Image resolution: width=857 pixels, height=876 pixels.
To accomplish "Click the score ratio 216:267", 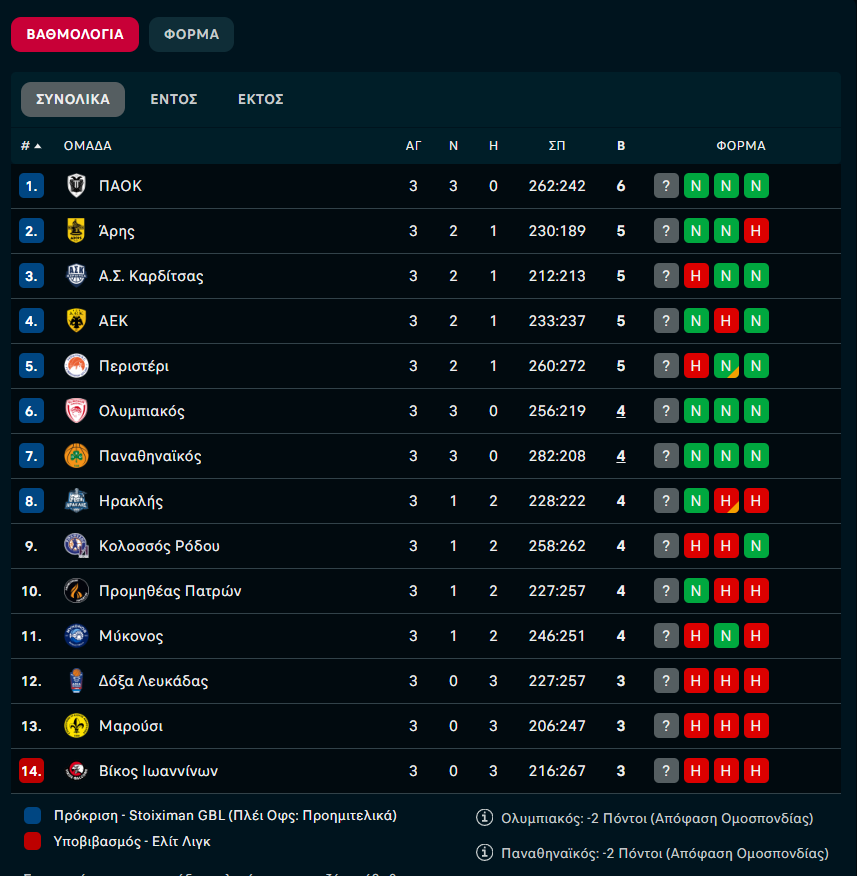I will click(x=557, y=771).
